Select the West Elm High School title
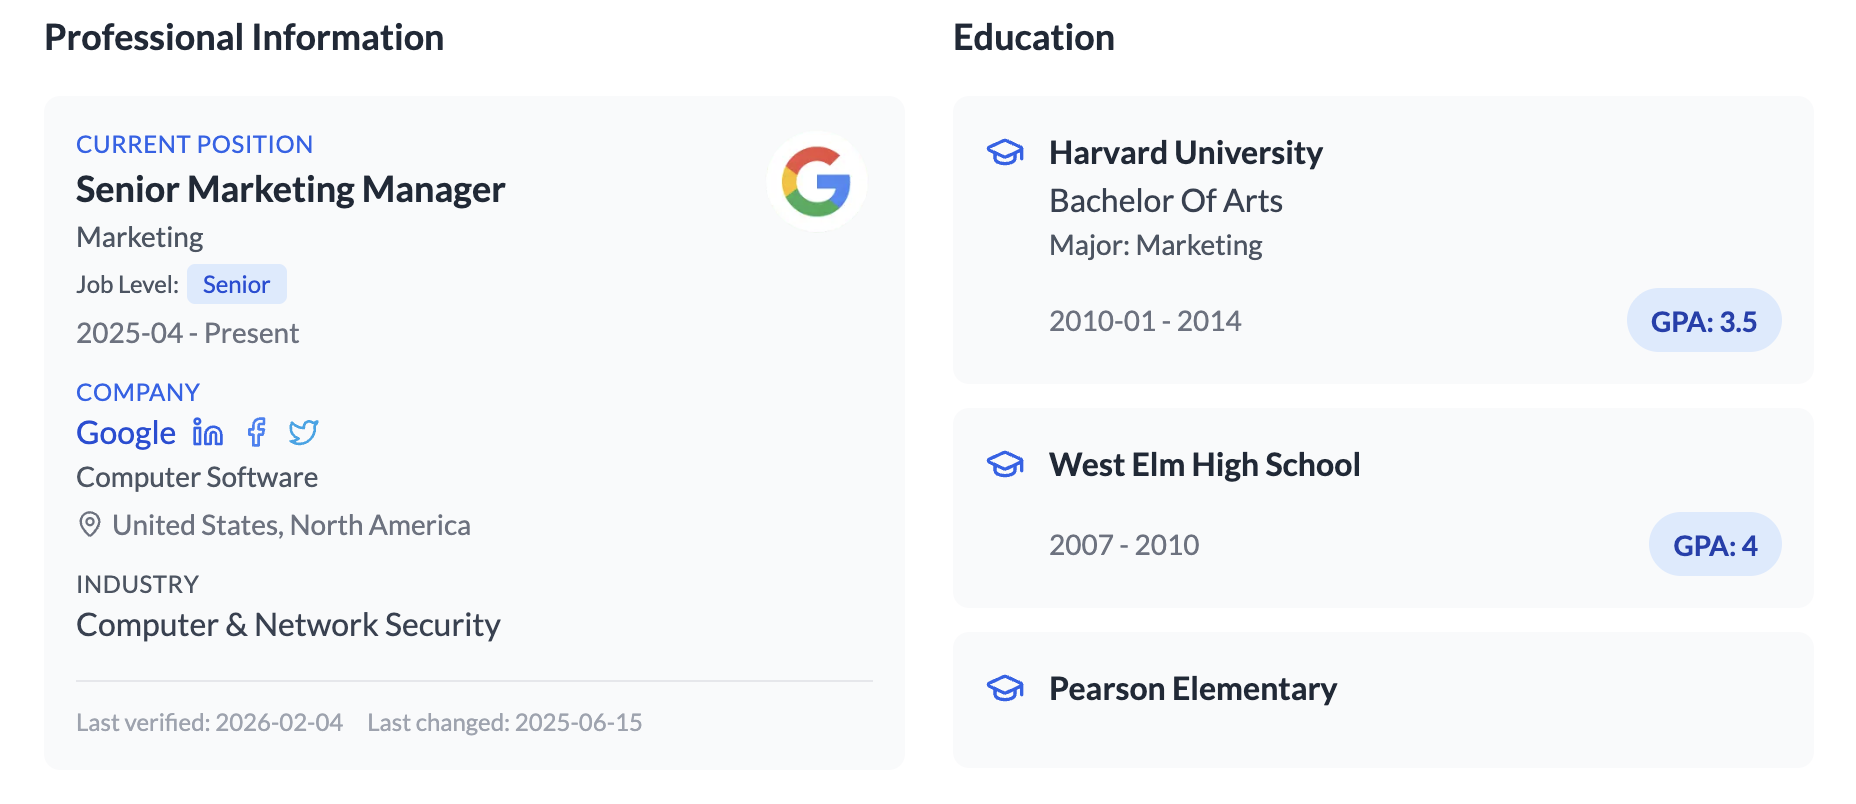 coord(1204,465)
